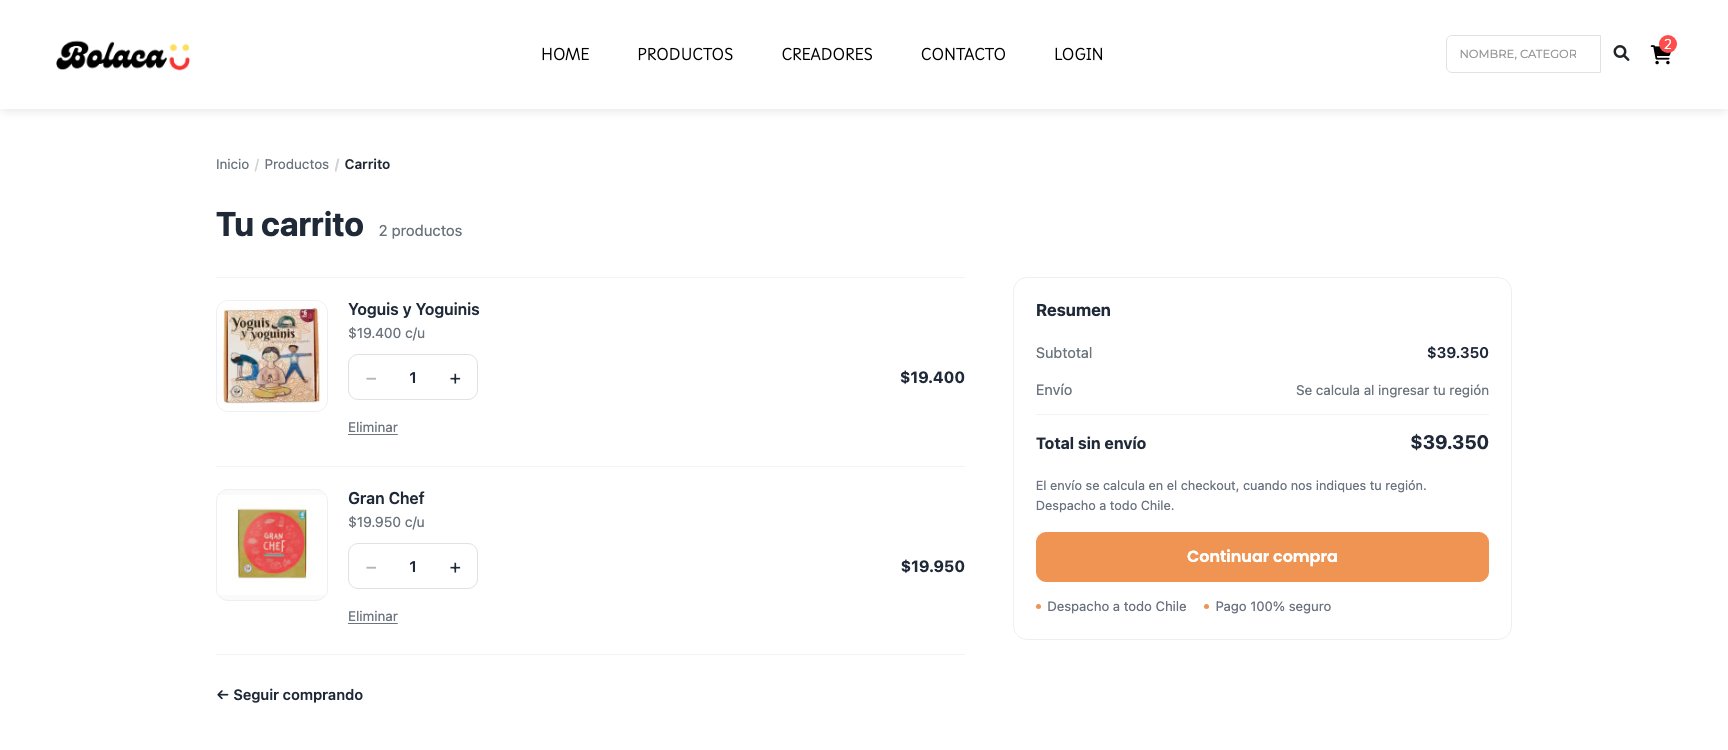Click Despacho a todo Chile beside Pago 100% seguro
The image size is (1728, 750).
tap(1116, 606)
